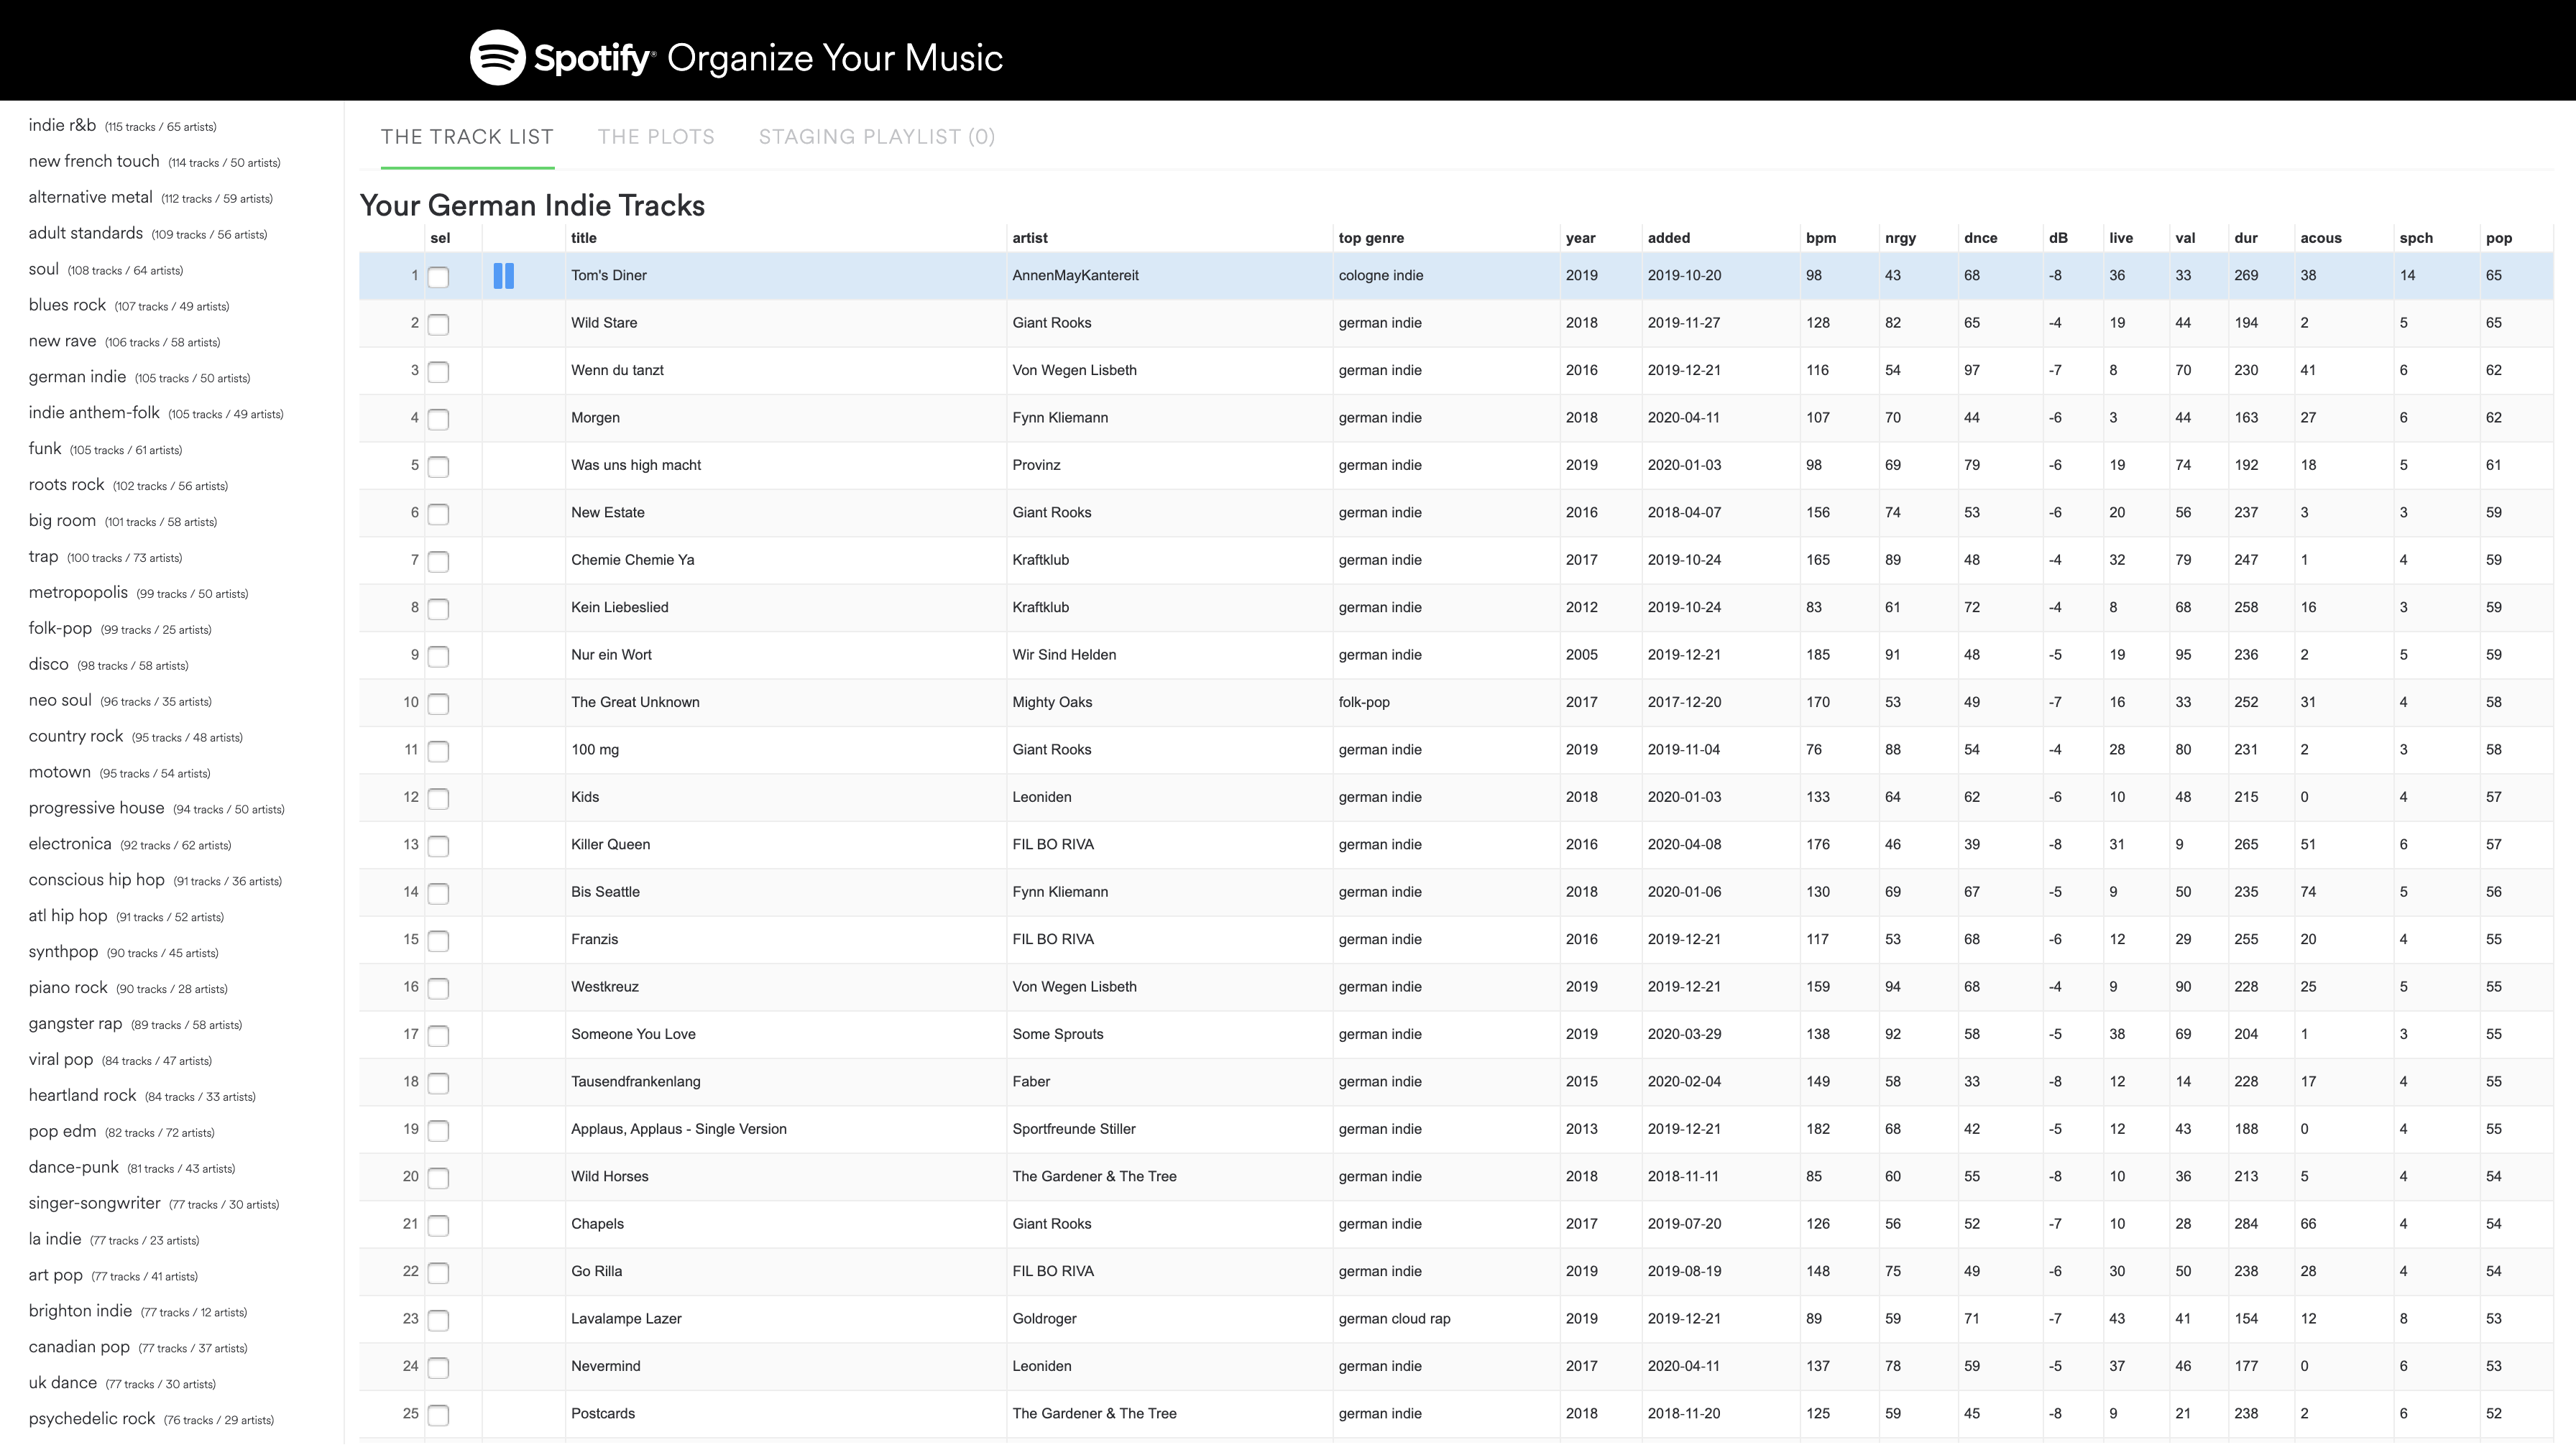Sort by the added date column
The image size is (2576, 1450).
[x=1668, y=238]
